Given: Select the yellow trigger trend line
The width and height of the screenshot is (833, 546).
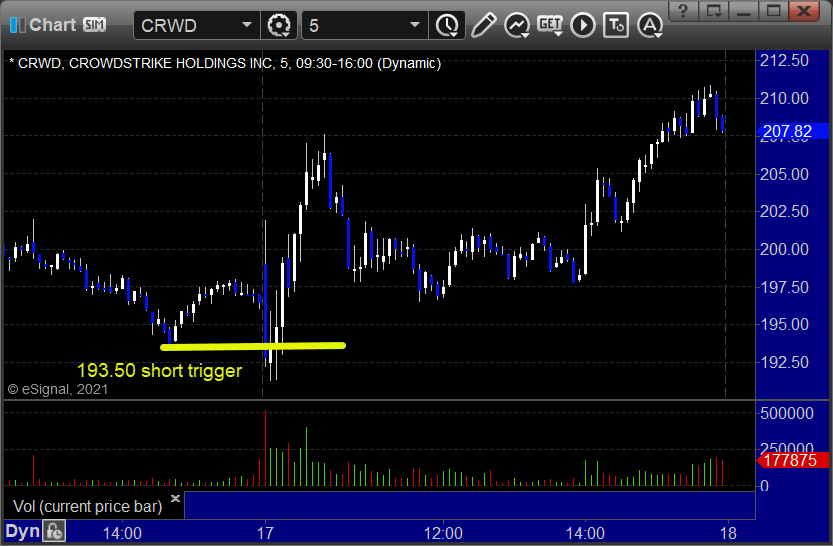Looking at the screenshot, I should tap(253, 346).
